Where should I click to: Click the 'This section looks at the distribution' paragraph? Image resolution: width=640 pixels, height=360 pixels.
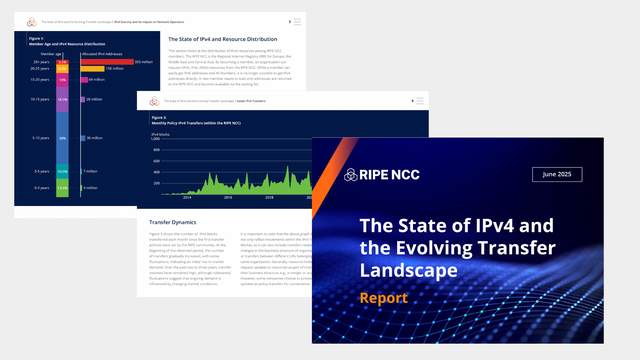click(x=230, y=67)
